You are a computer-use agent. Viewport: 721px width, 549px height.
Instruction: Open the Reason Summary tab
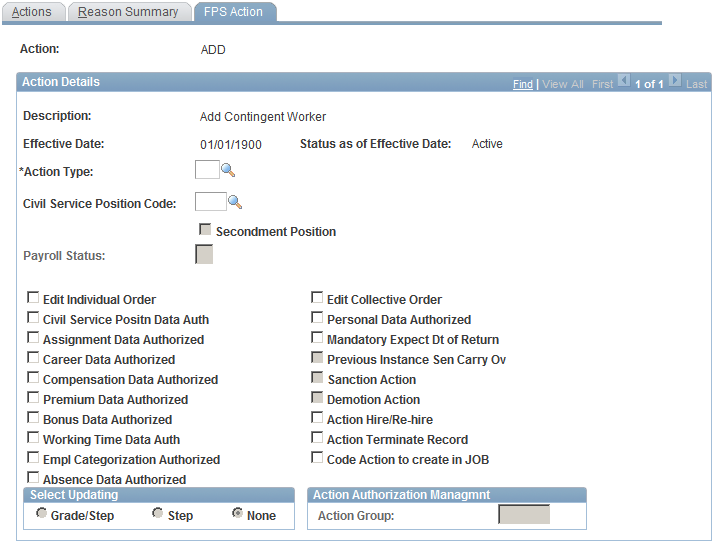click(129, 11)
